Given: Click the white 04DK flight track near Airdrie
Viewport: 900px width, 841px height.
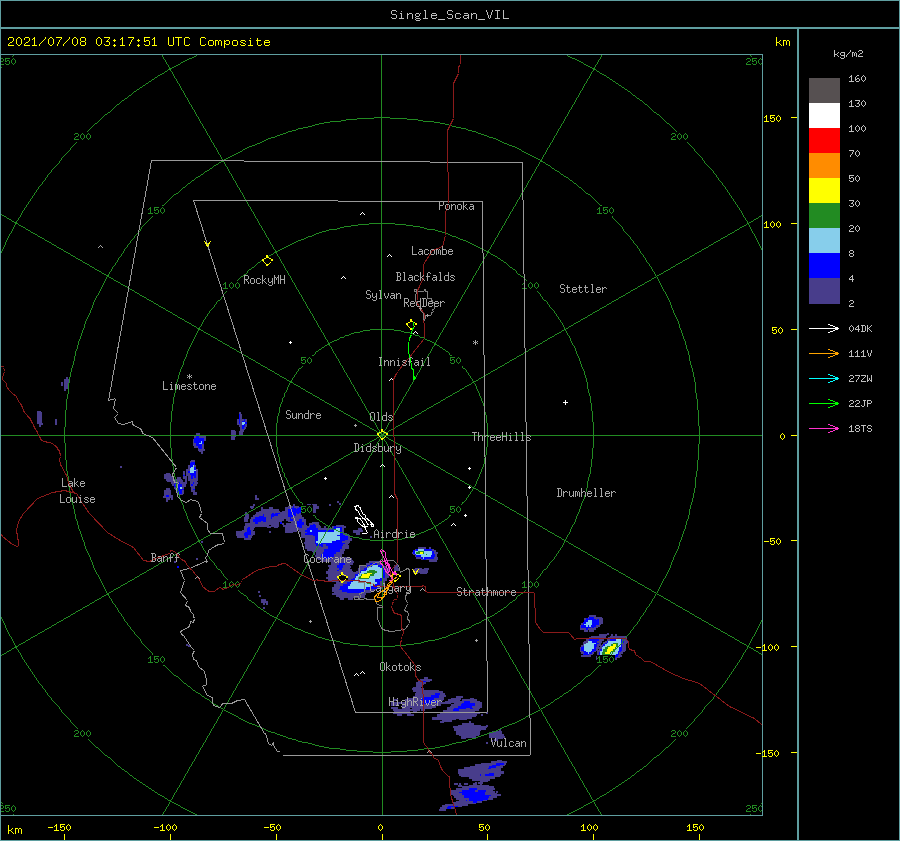Looking at the screenshot, I should click(363, 518).
